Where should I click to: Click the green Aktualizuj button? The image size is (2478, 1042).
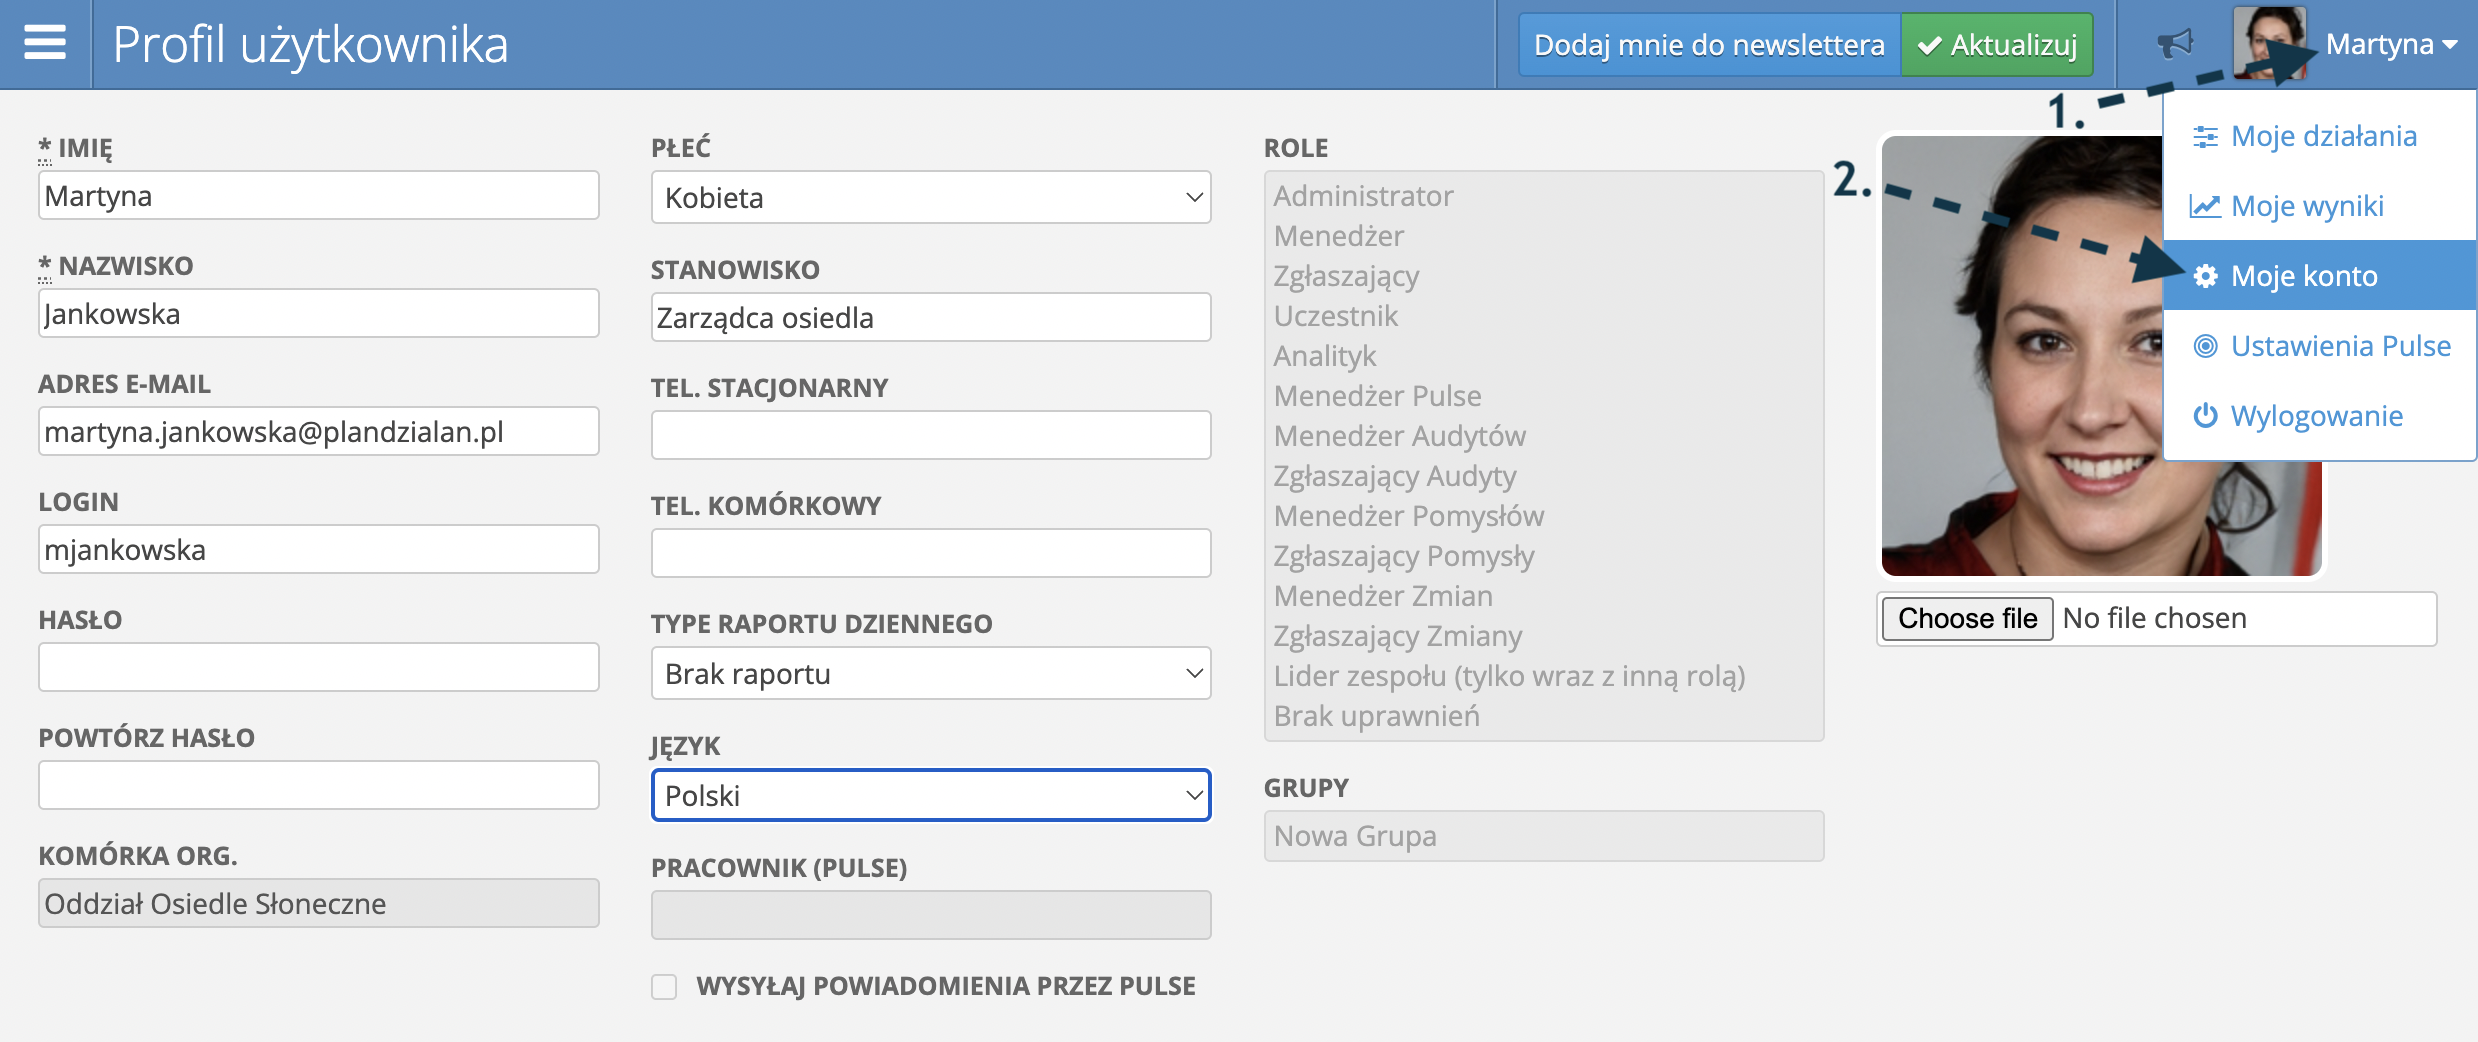[x=1997, y=44]
